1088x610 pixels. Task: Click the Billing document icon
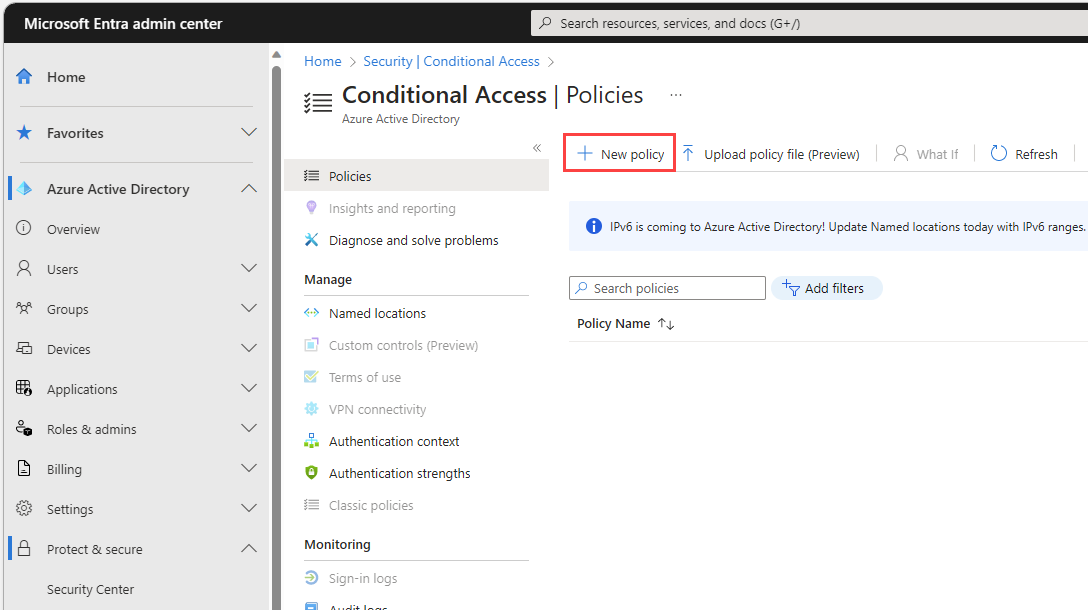24,468
